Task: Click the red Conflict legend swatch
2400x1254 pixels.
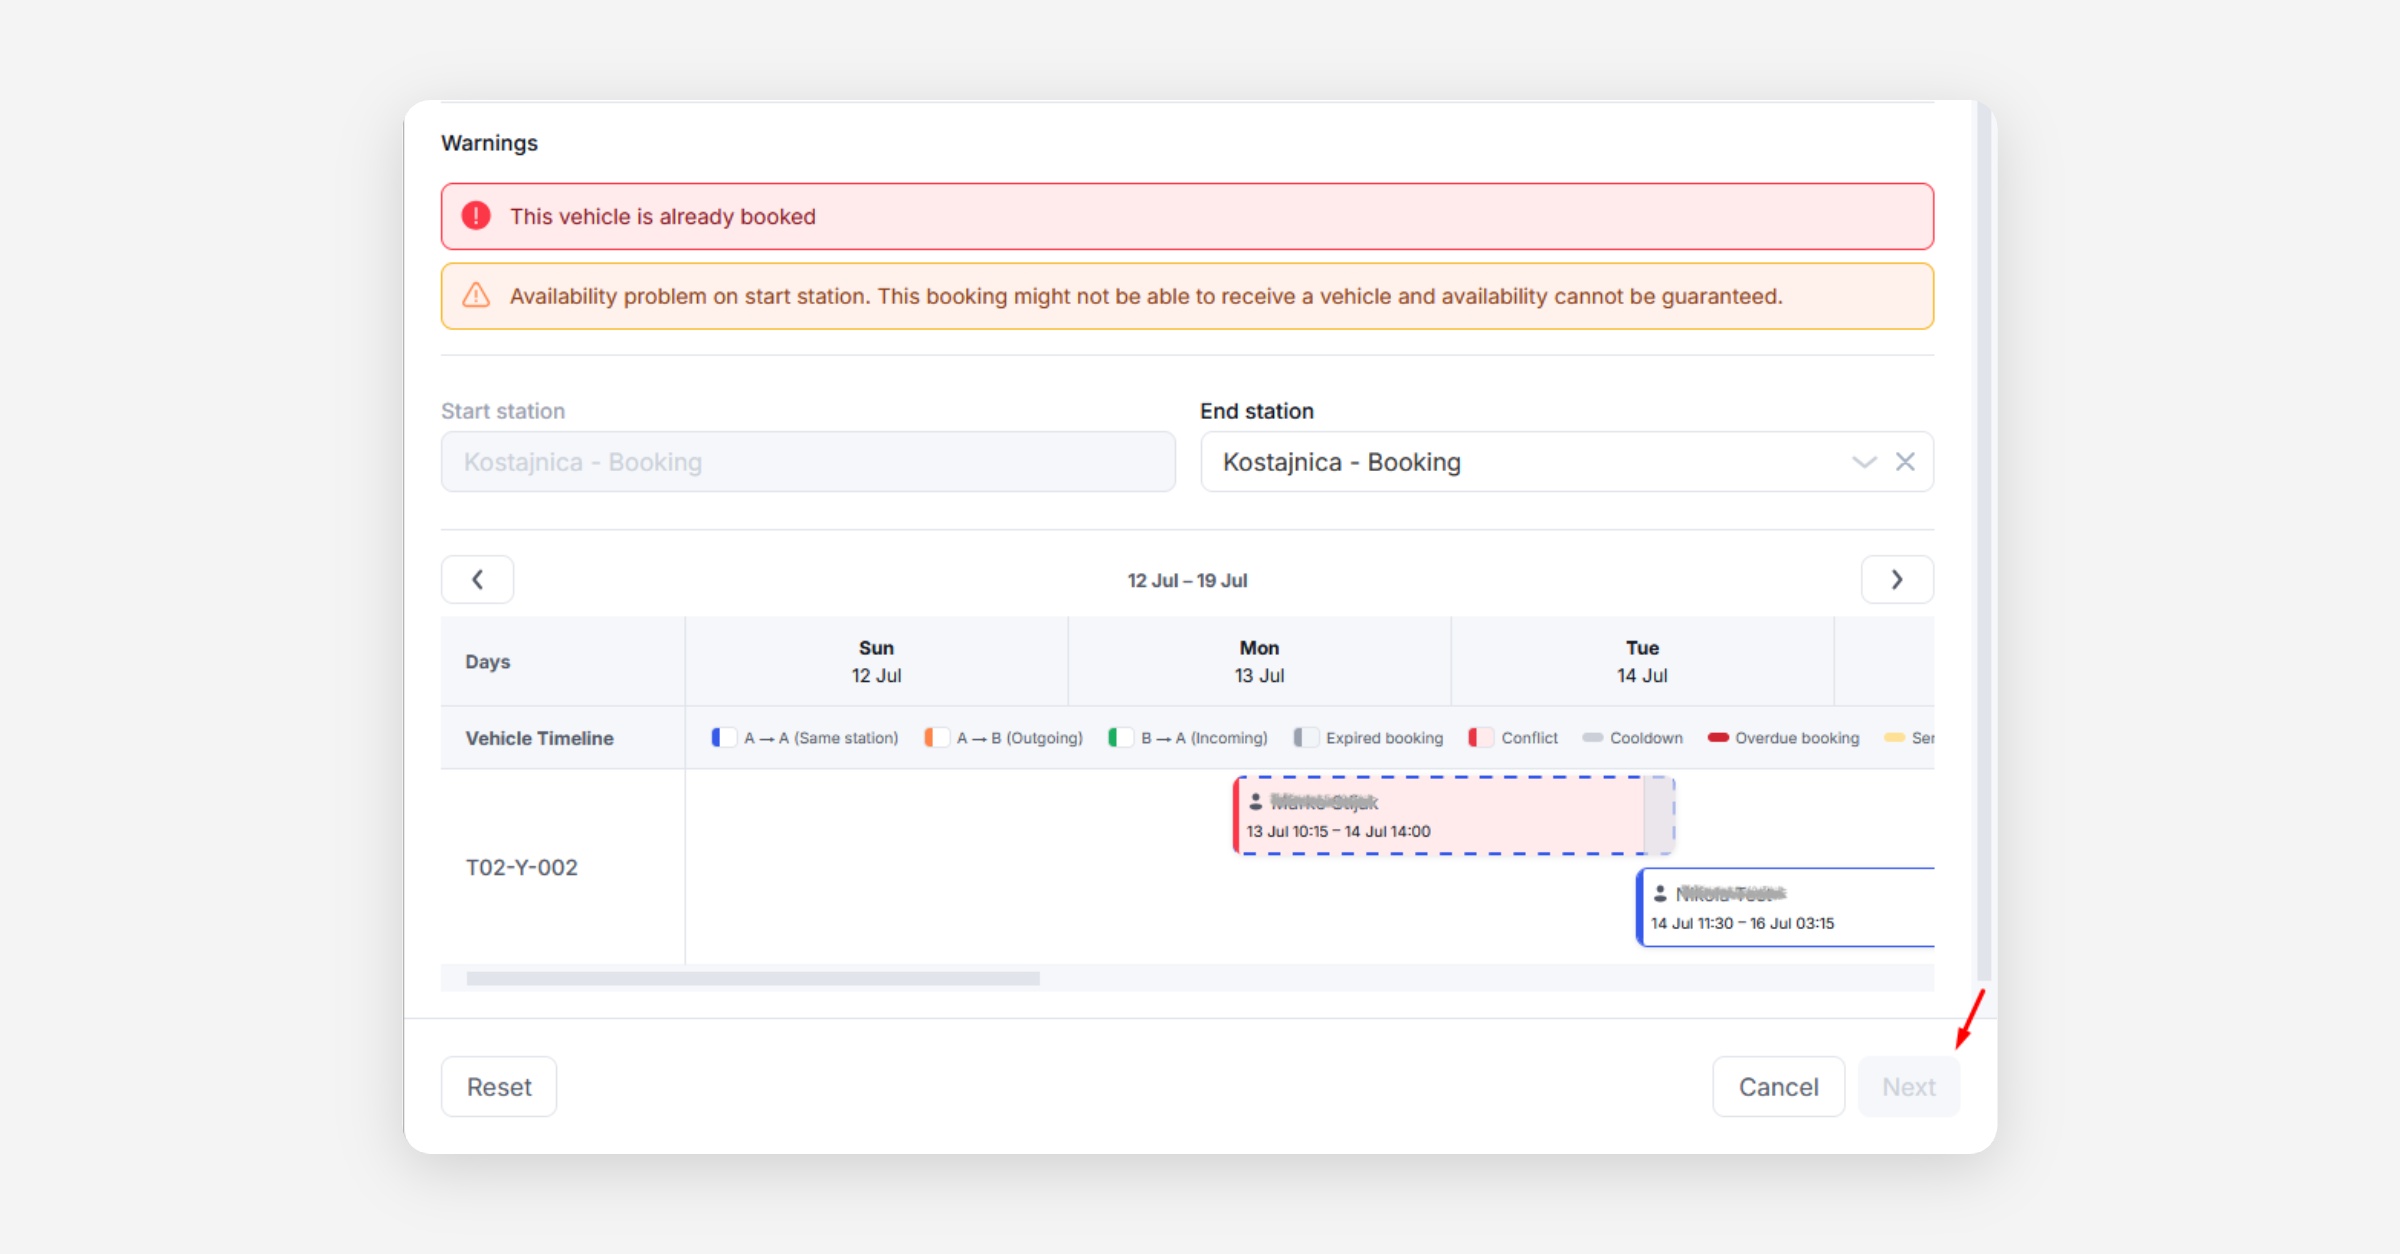Action: pyautogui.click(x=1480, y=738)
